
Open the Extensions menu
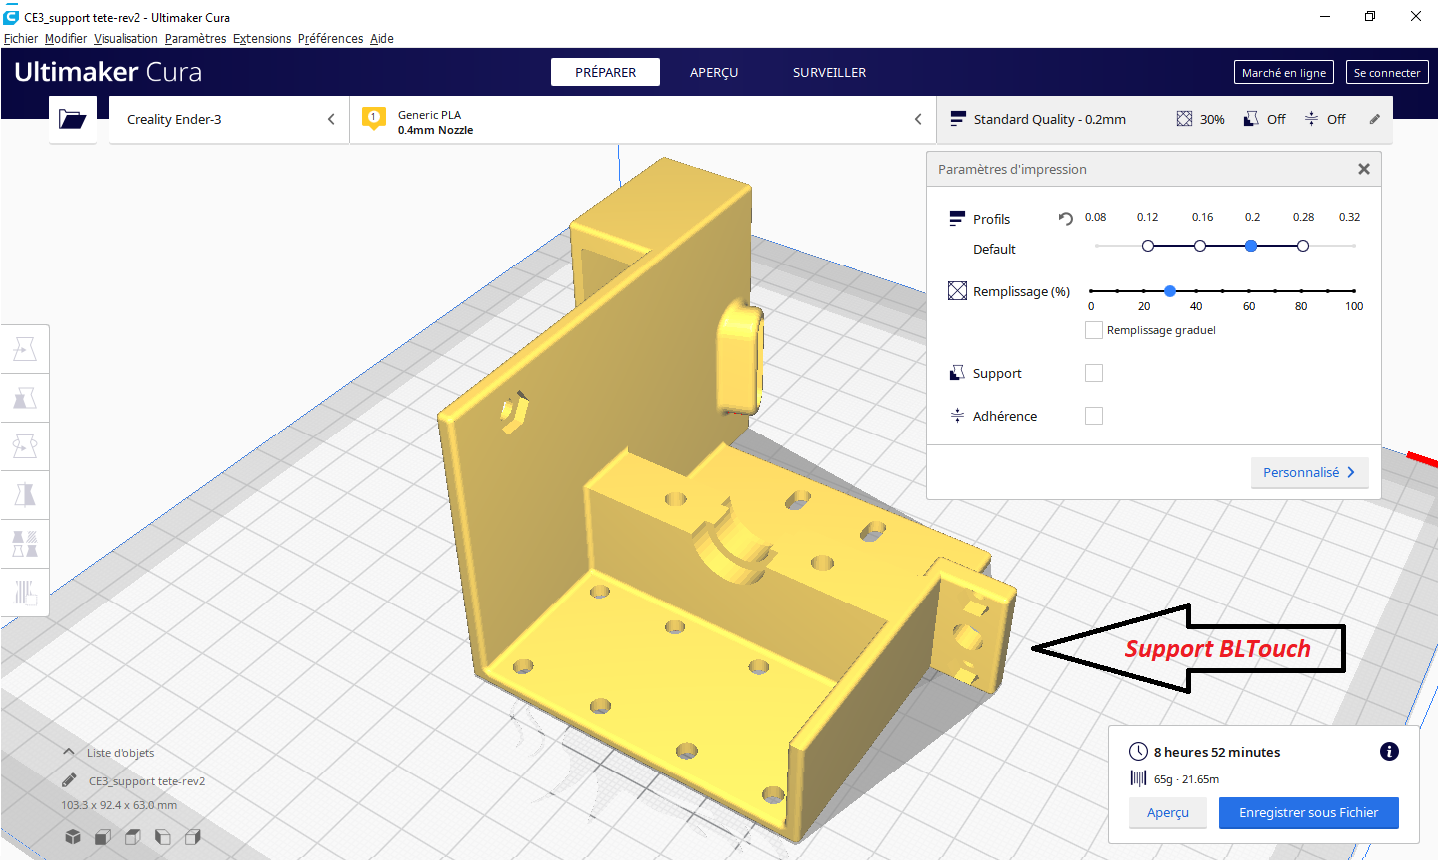click(262, 39)
